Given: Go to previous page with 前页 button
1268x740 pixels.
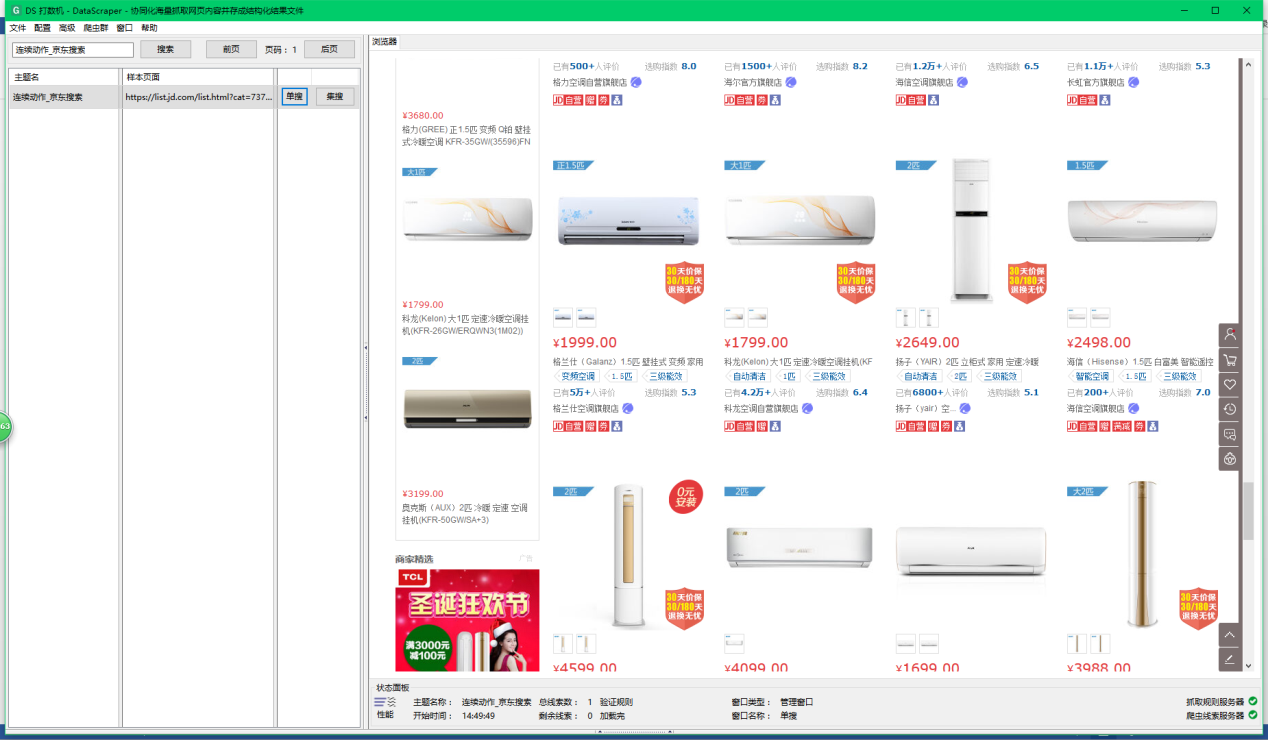Looking at the screenshot, I should [x=231, y=49].
